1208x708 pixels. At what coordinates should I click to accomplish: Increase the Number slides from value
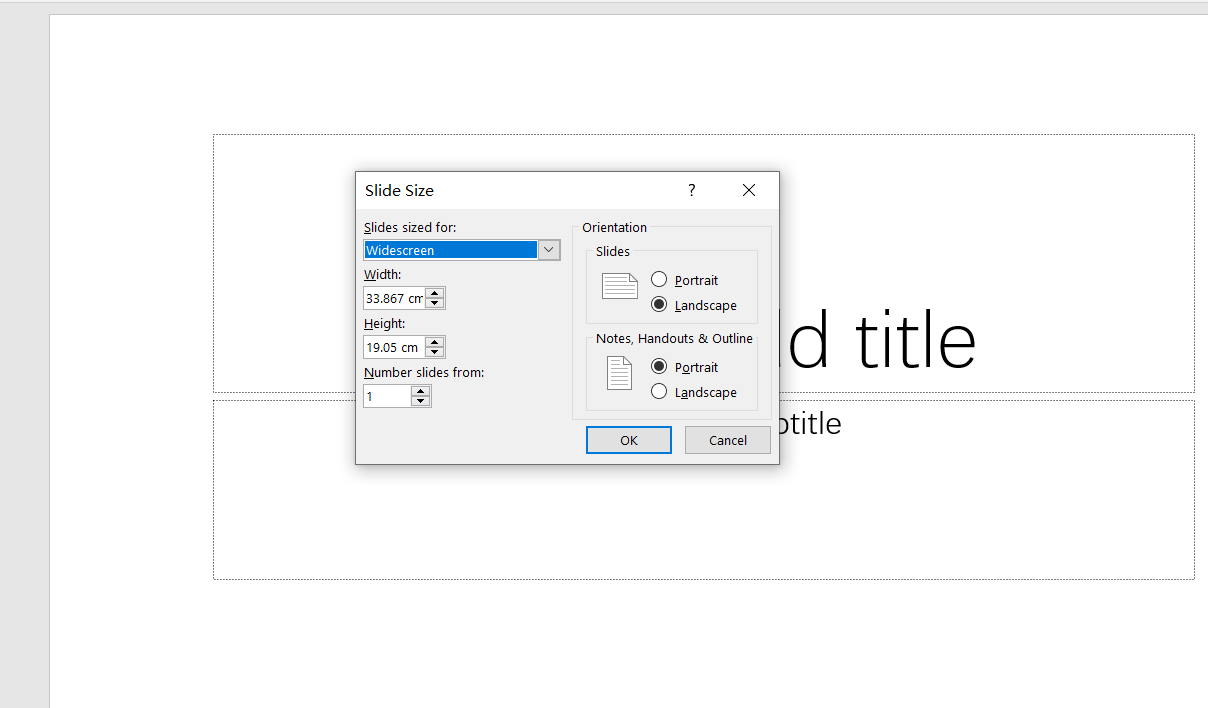(x=421, y=390)
